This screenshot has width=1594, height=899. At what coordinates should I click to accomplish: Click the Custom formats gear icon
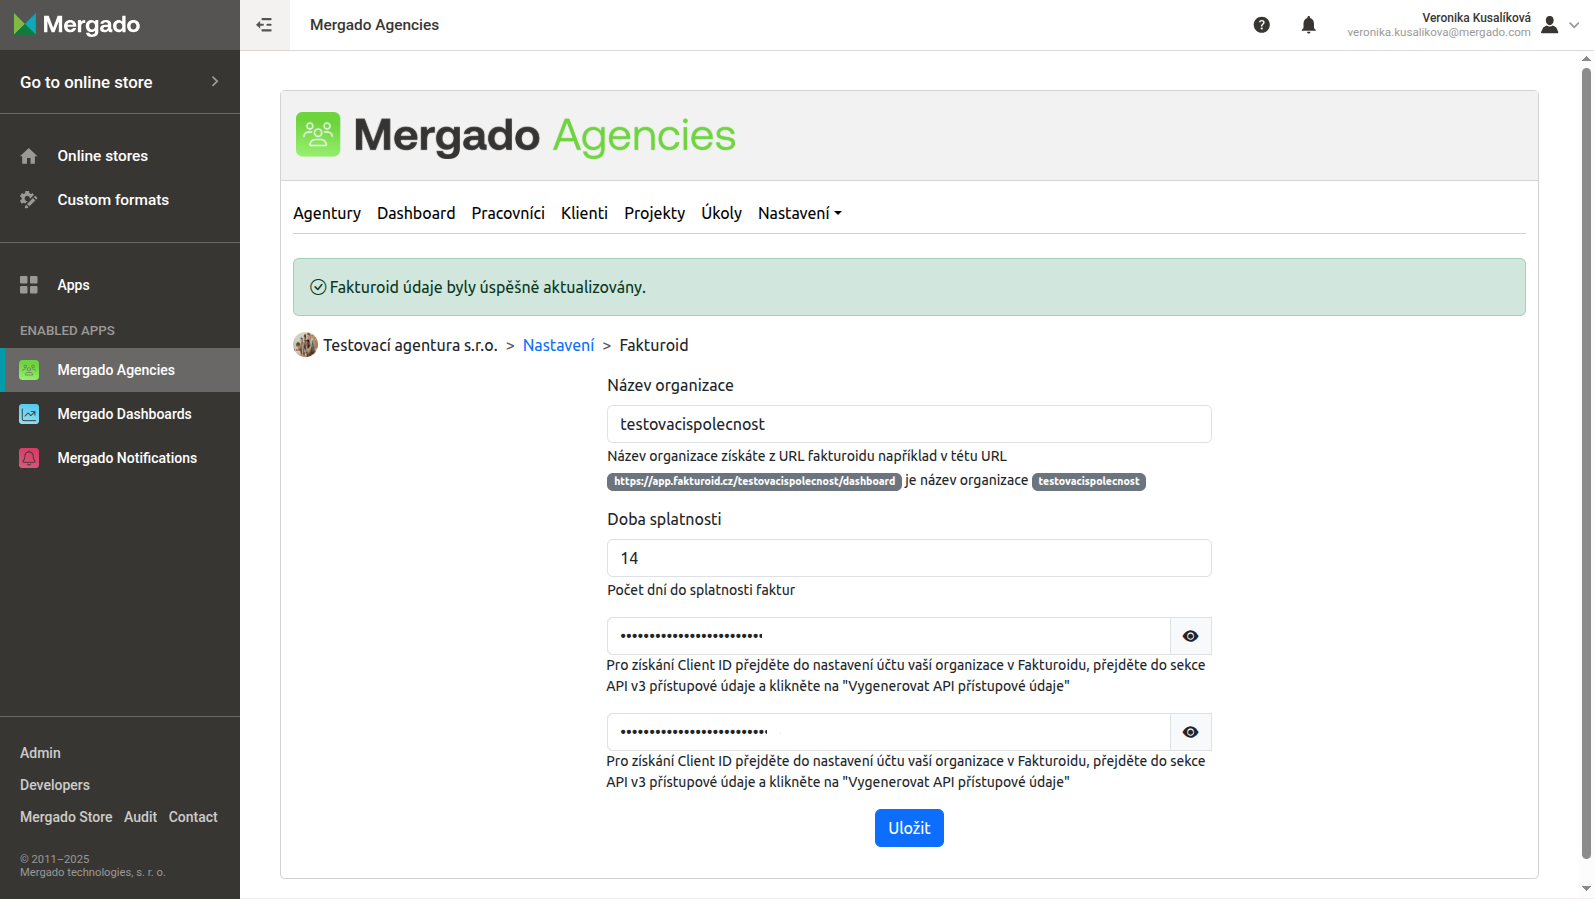point(29,200)
